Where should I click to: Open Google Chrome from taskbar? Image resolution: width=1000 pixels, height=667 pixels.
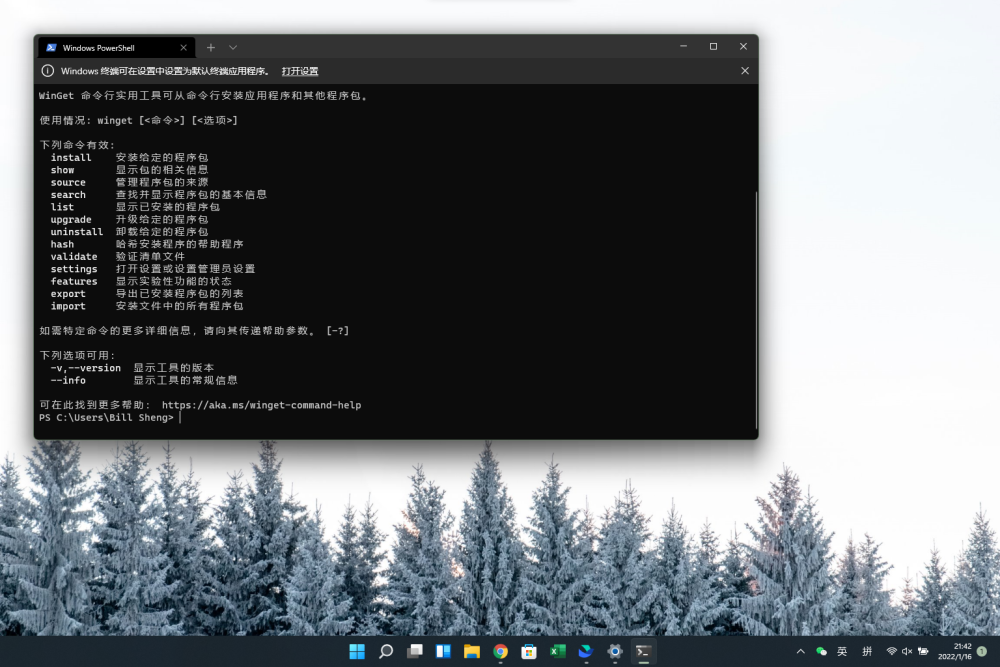pyautogui.click(x=500, y=652)
